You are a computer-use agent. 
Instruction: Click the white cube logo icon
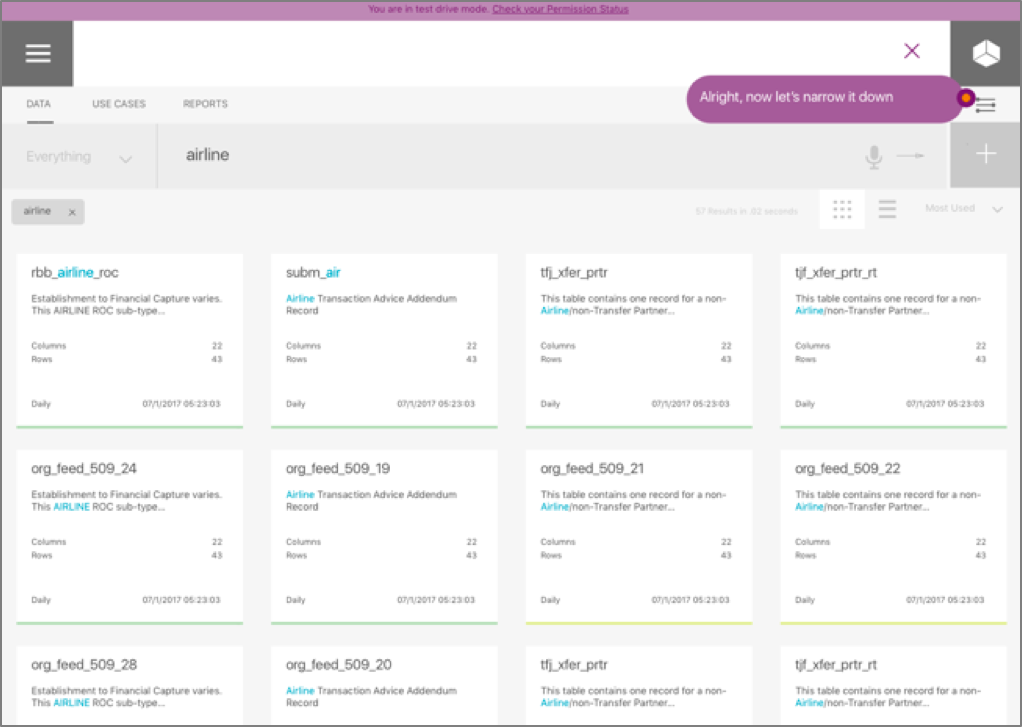tap(986, 53)
